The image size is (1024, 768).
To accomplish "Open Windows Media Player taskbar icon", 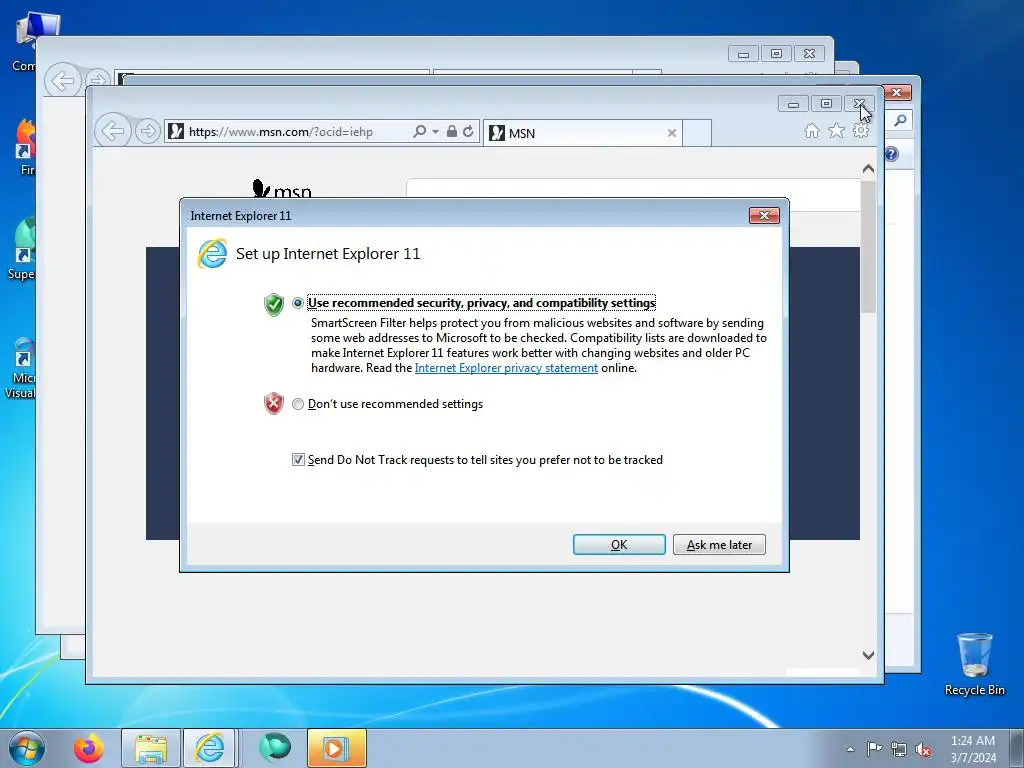I will tap(336, 748).
